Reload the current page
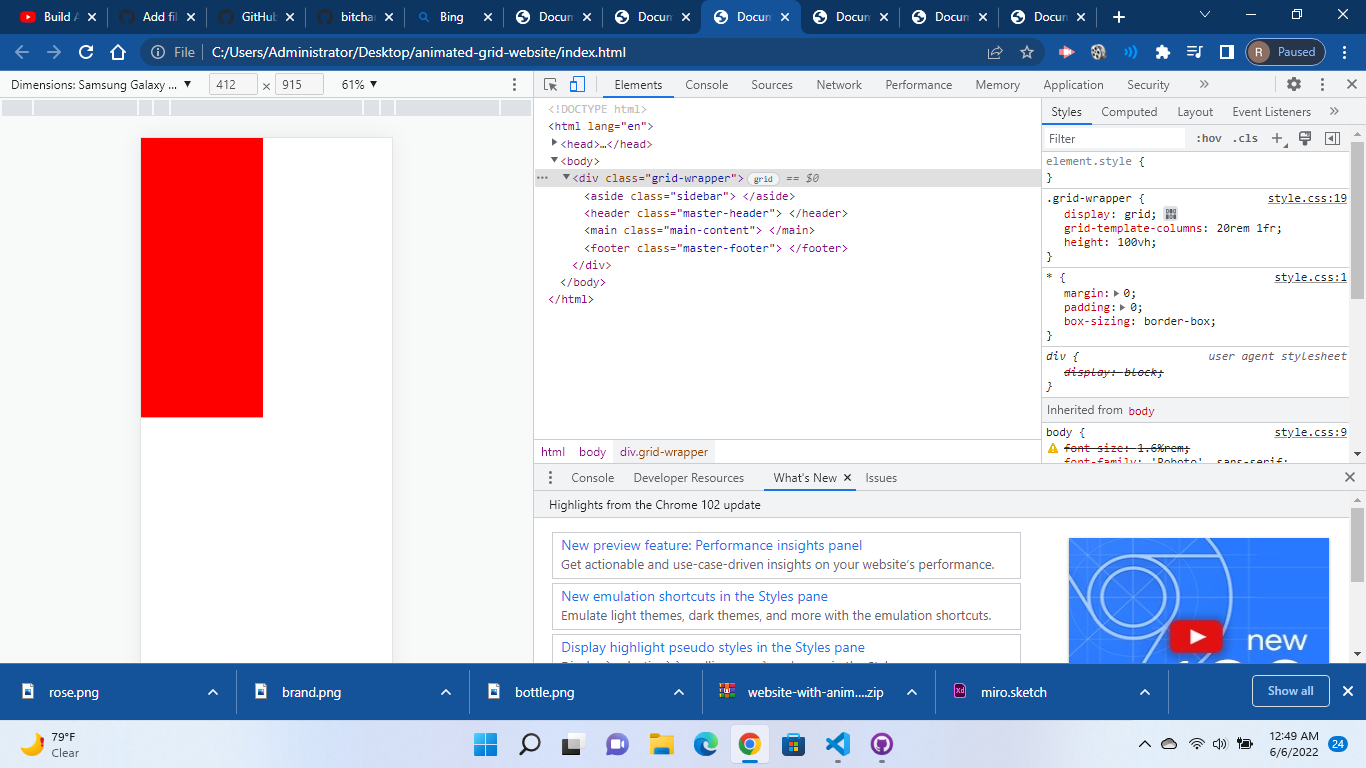 (85, 50)
